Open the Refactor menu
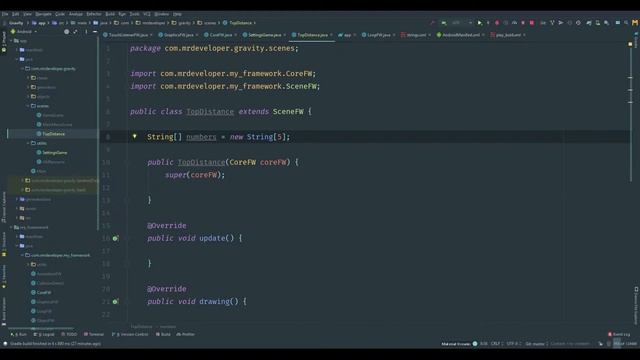640x360 pixels. pos(93,14)
